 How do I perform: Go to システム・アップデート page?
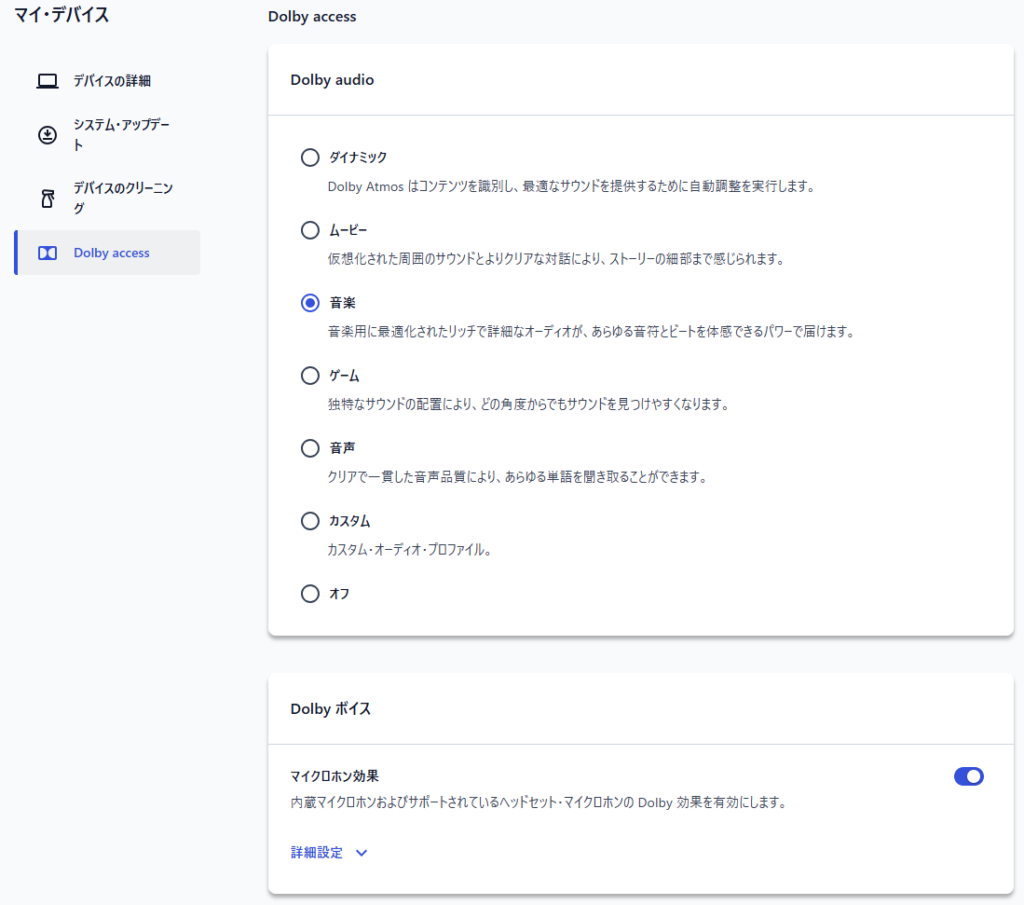click(120, 135)
